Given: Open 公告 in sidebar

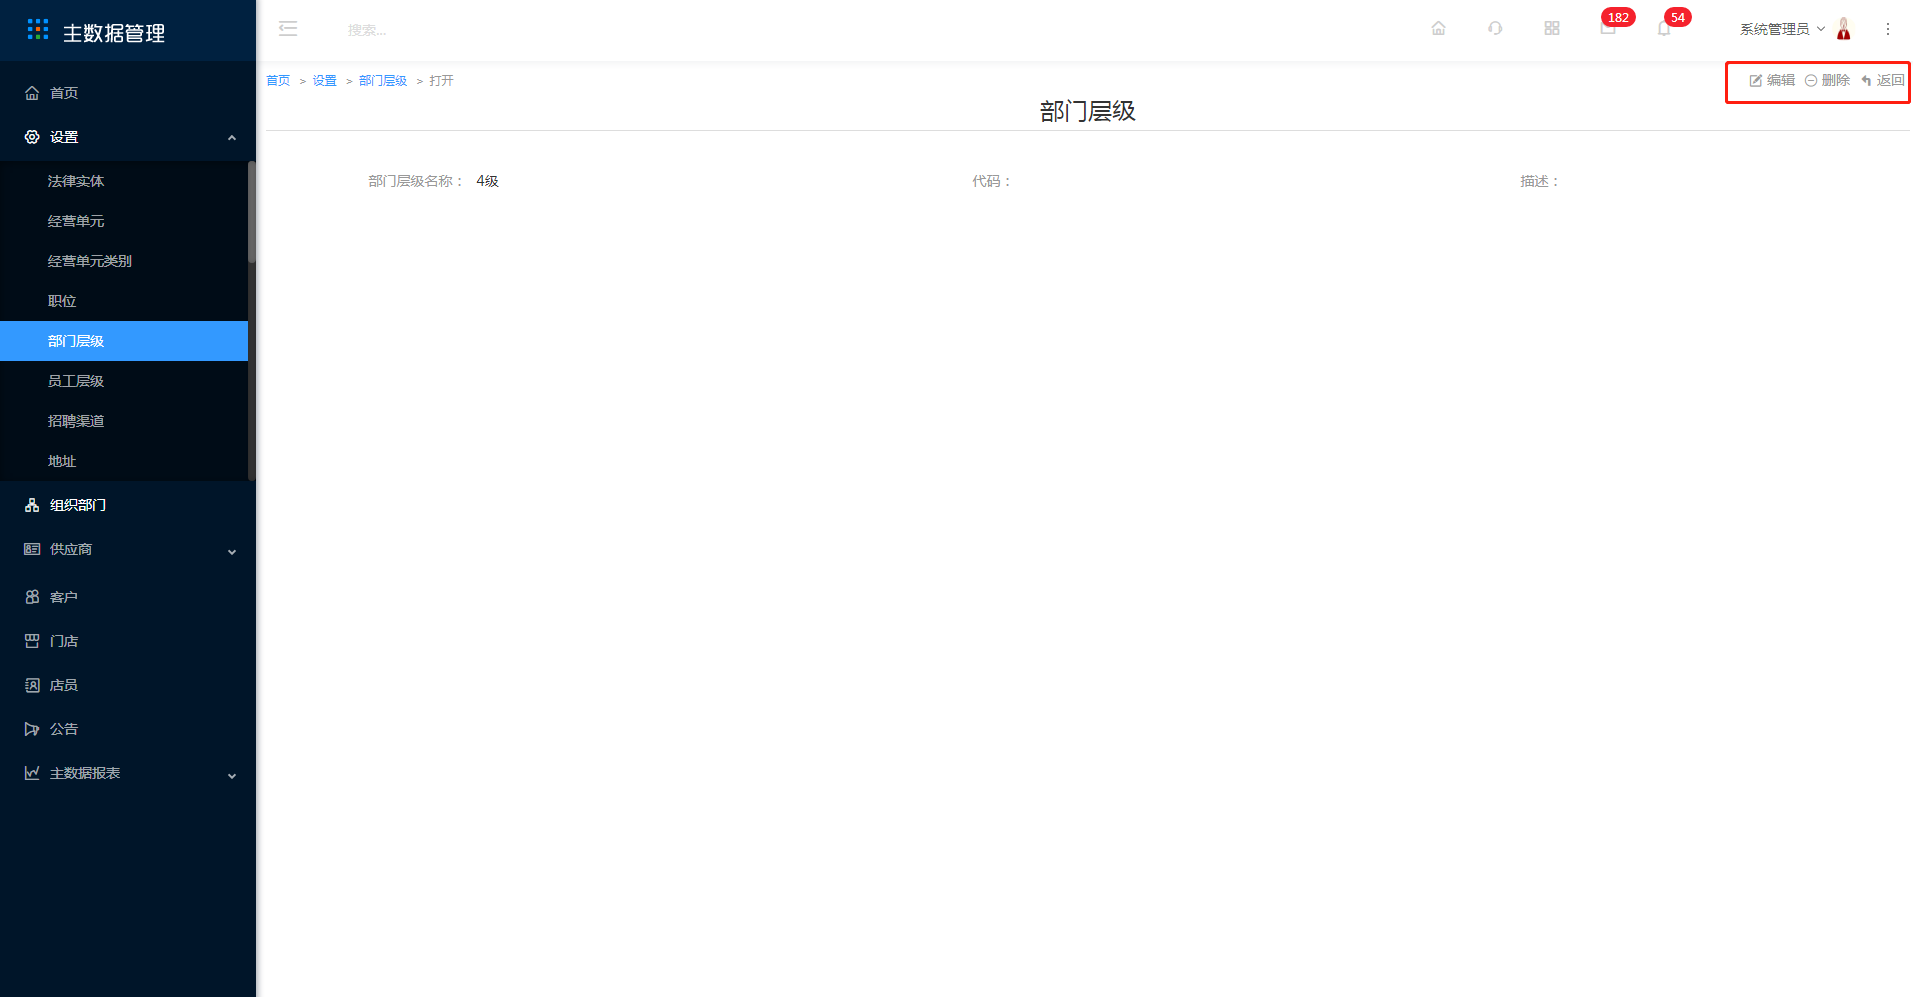Looking at the screenshot, I should tap(128, 729).
